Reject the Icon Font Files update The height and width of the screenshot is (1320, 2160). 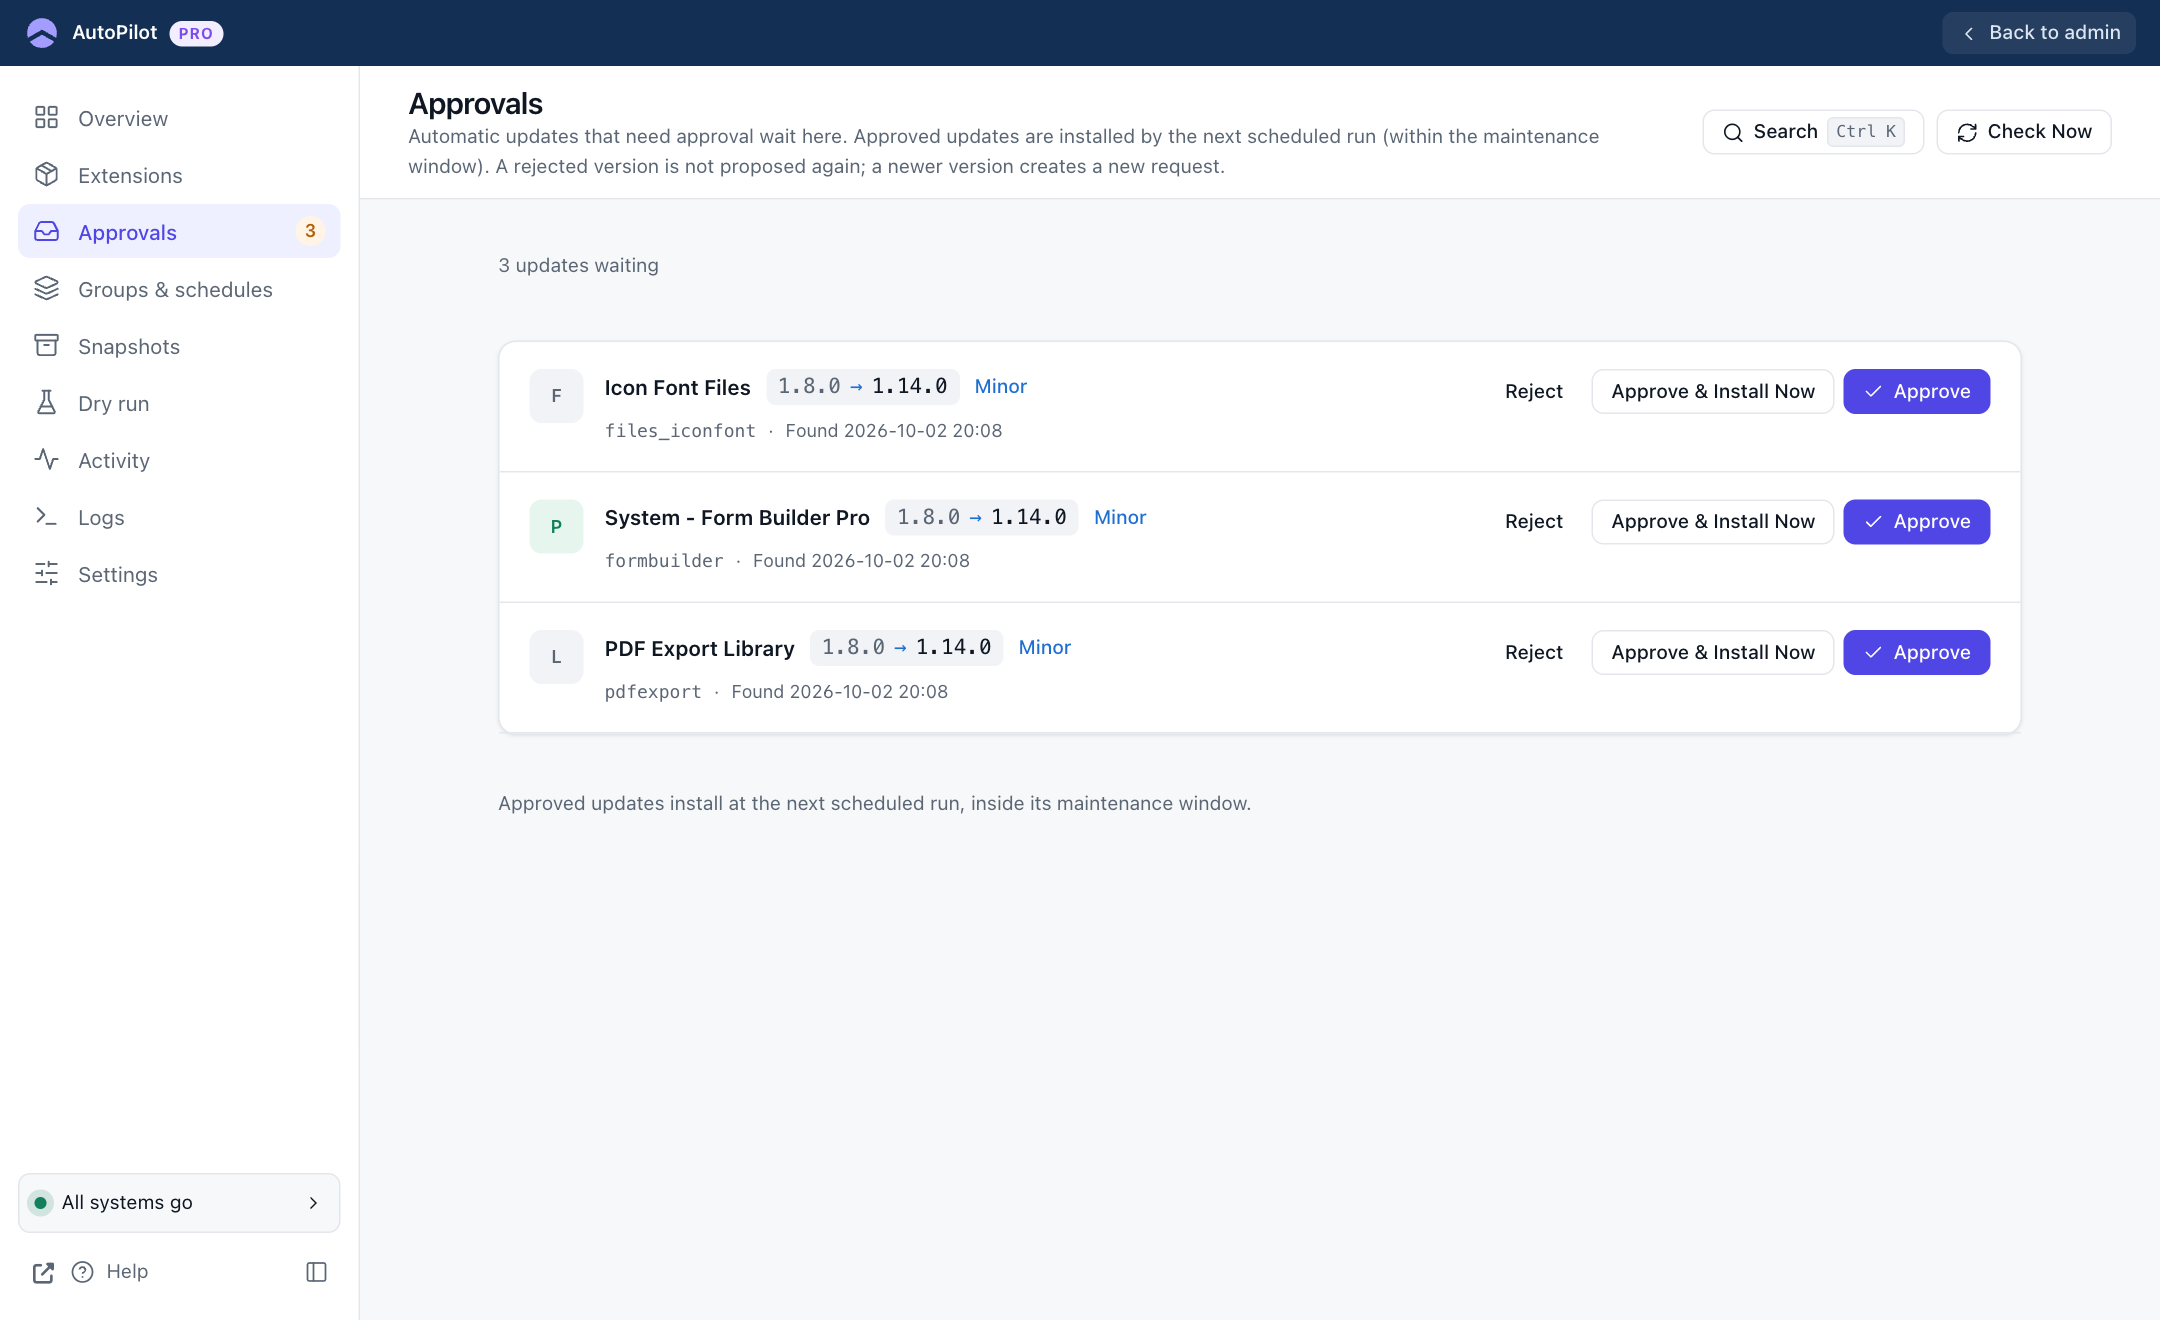point(1533,391)
